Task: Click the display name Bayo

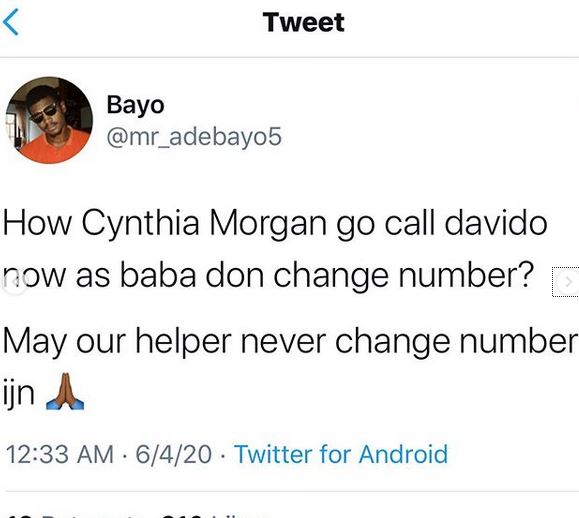Action: (135, 106)
